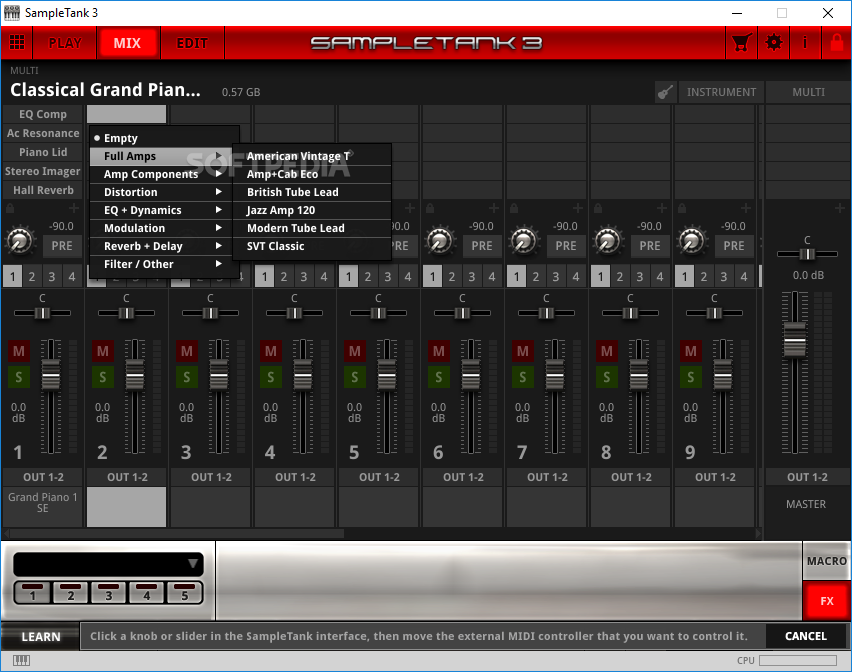Screen dimensions: 852x672
Task: Click the send level knob on channel 9
Action: [x=692, y=241]
